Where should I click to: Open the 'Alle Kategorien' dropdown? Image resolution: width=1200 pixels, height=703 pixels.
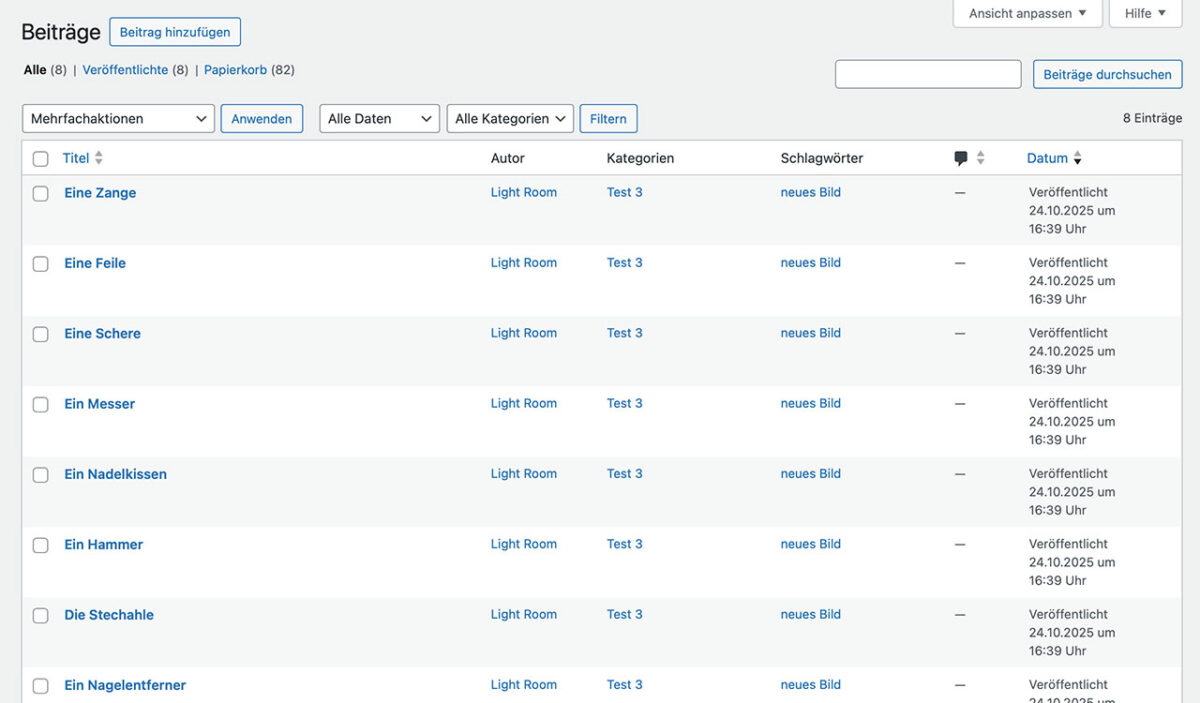[x=509, y=118]
